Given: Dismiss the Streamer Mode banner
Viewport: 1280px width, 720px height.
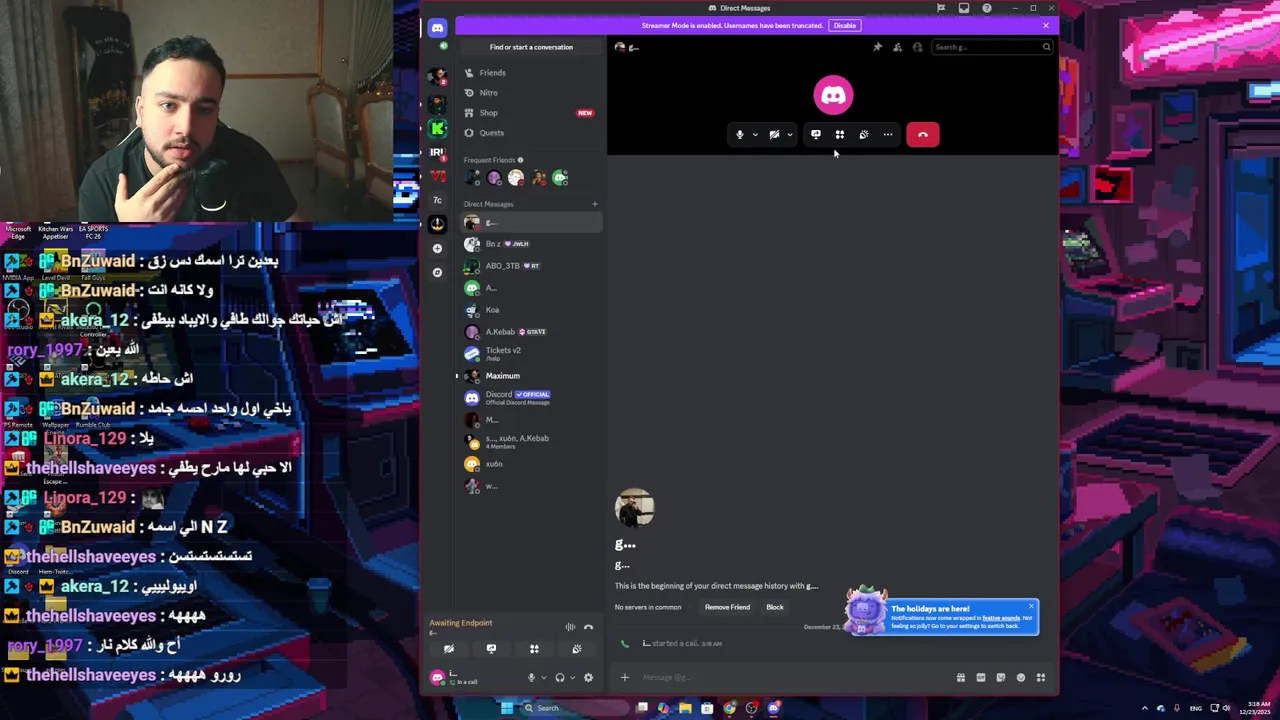Looking at the screenshot, I should [1046, 25].
